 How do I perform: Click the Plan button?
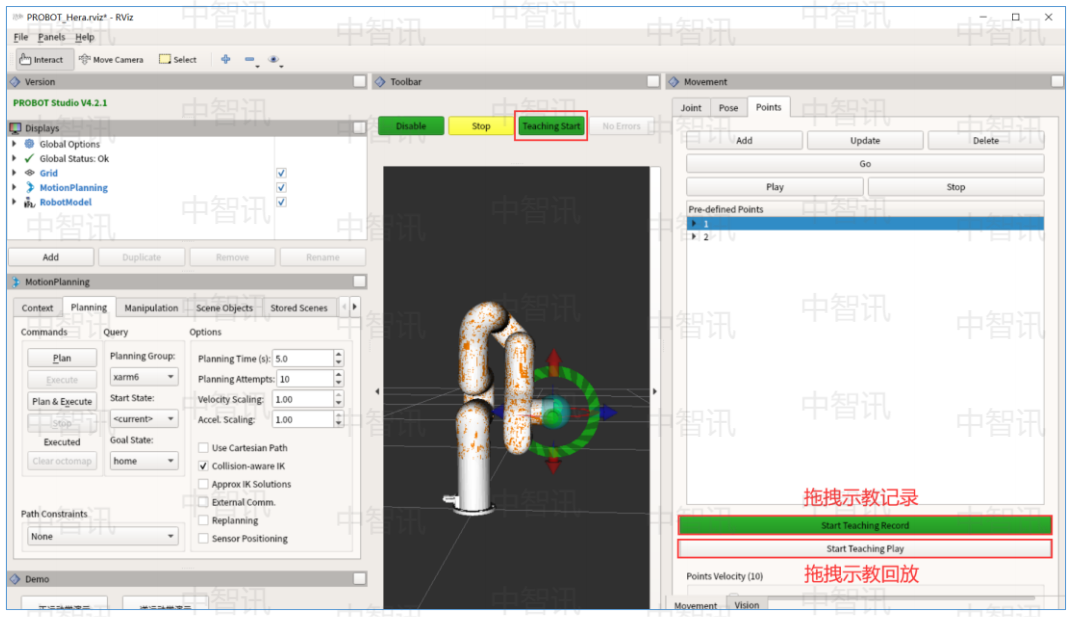click(61, 358)
